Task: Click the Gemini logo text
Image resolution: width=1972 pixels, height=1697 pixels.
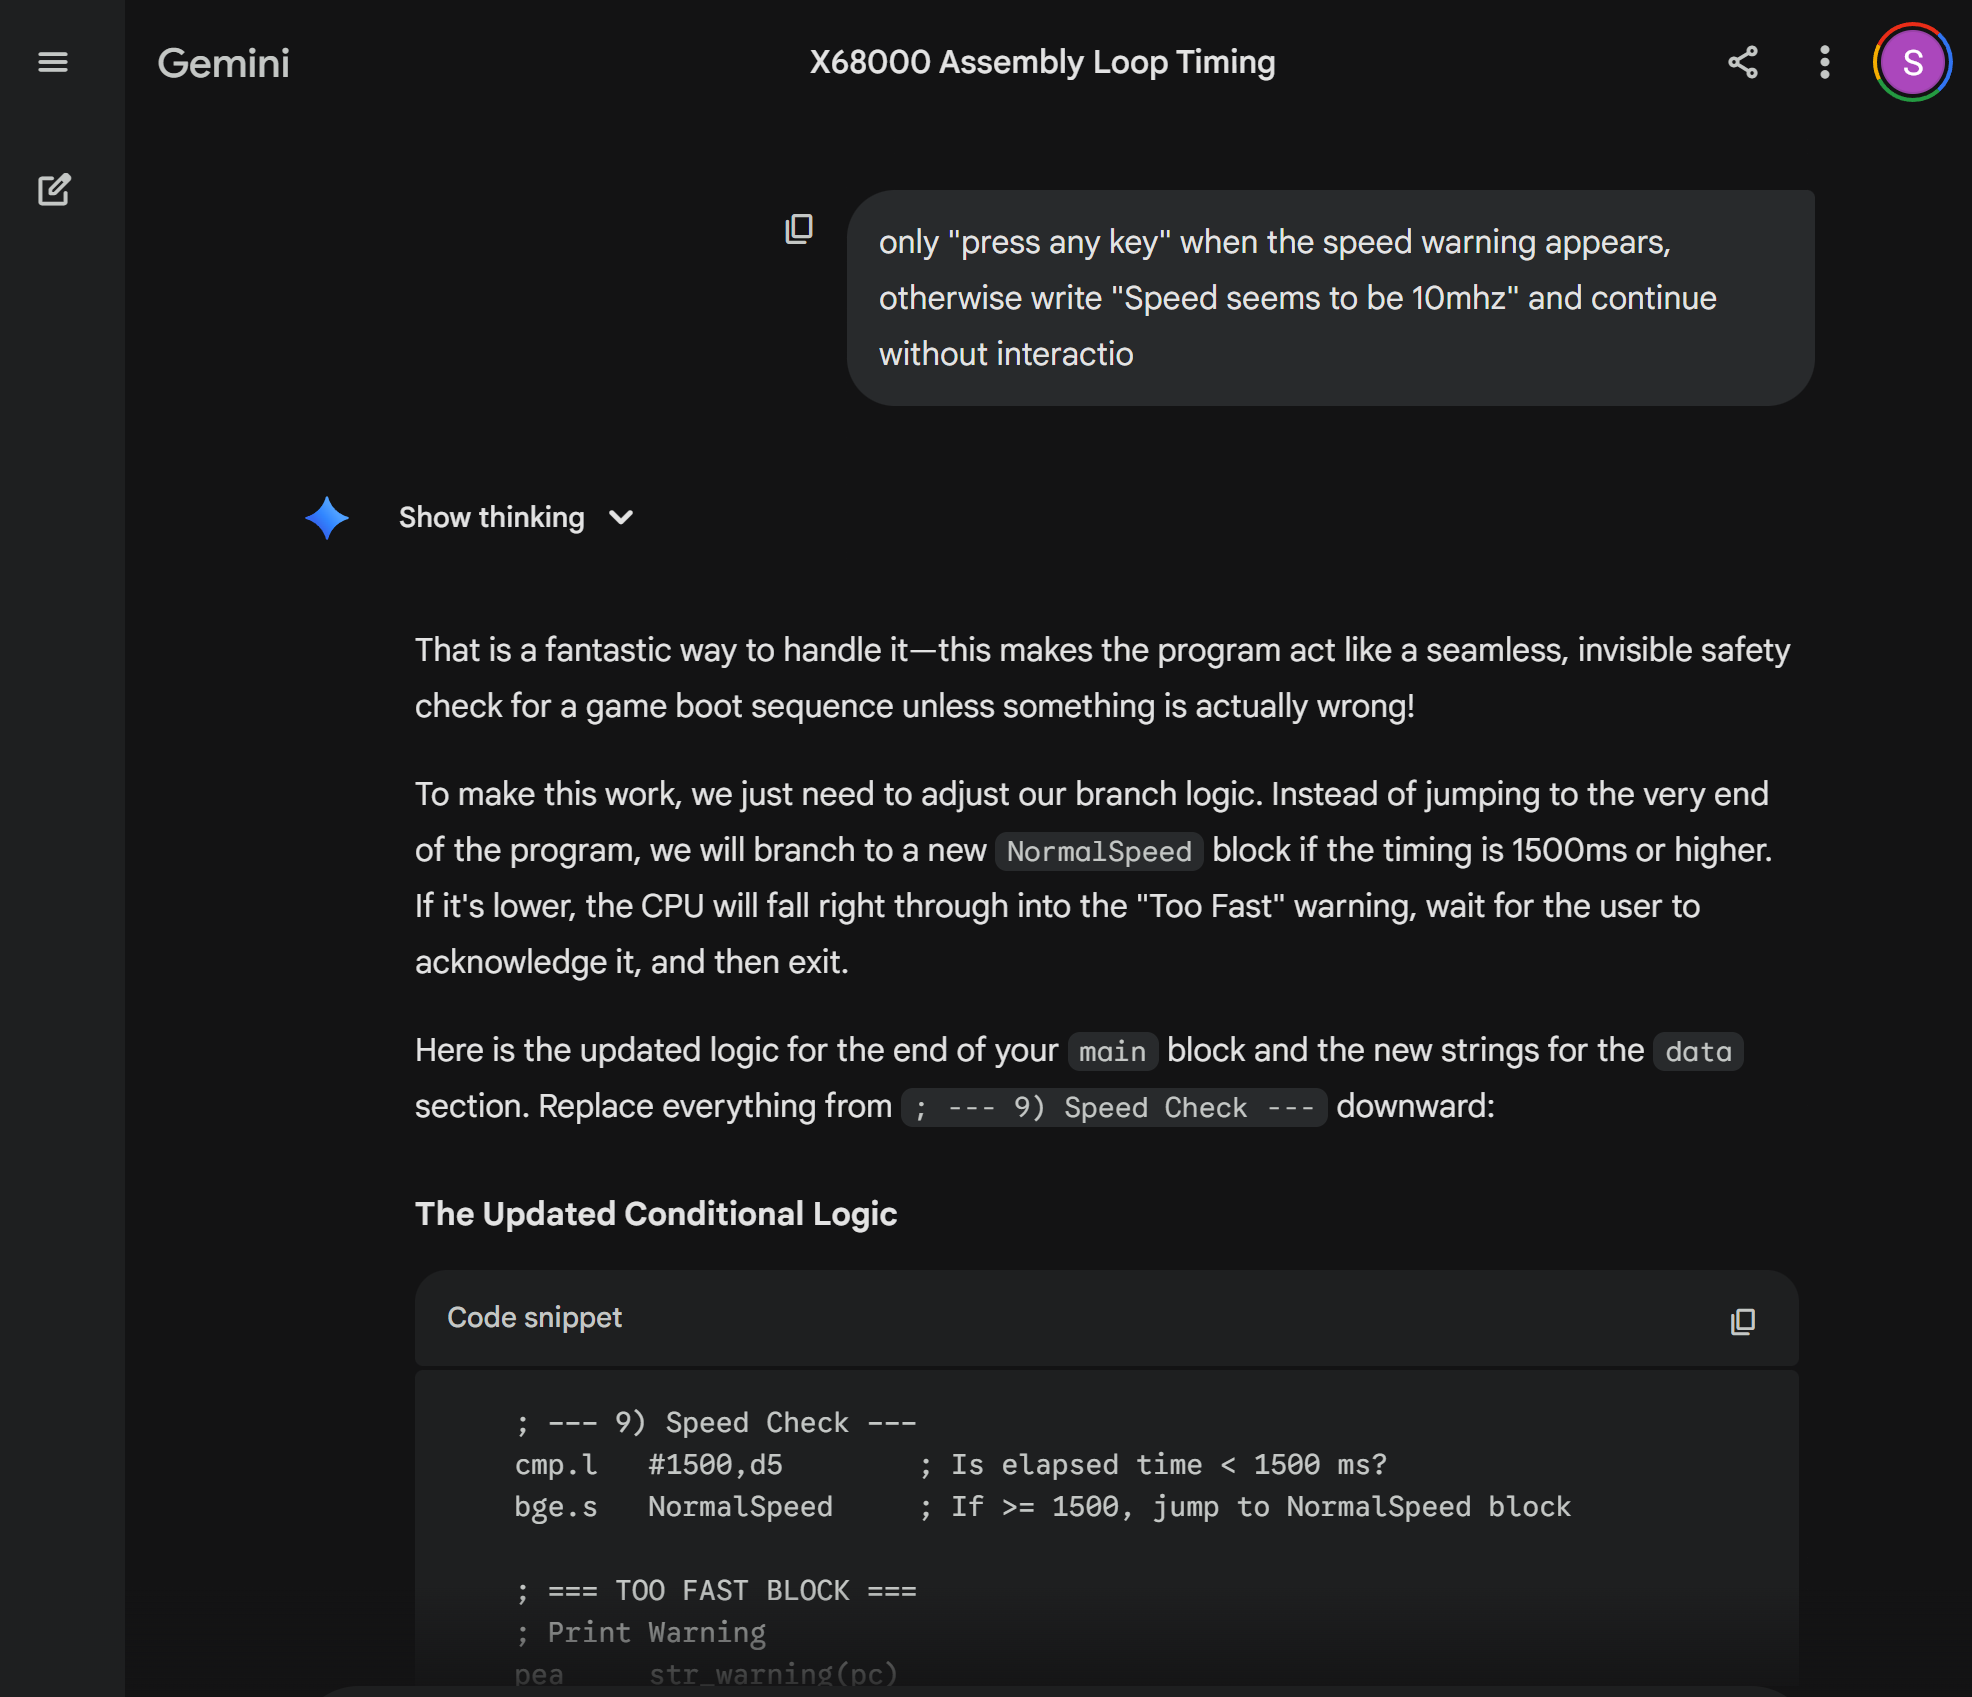Action: point(223,63)
